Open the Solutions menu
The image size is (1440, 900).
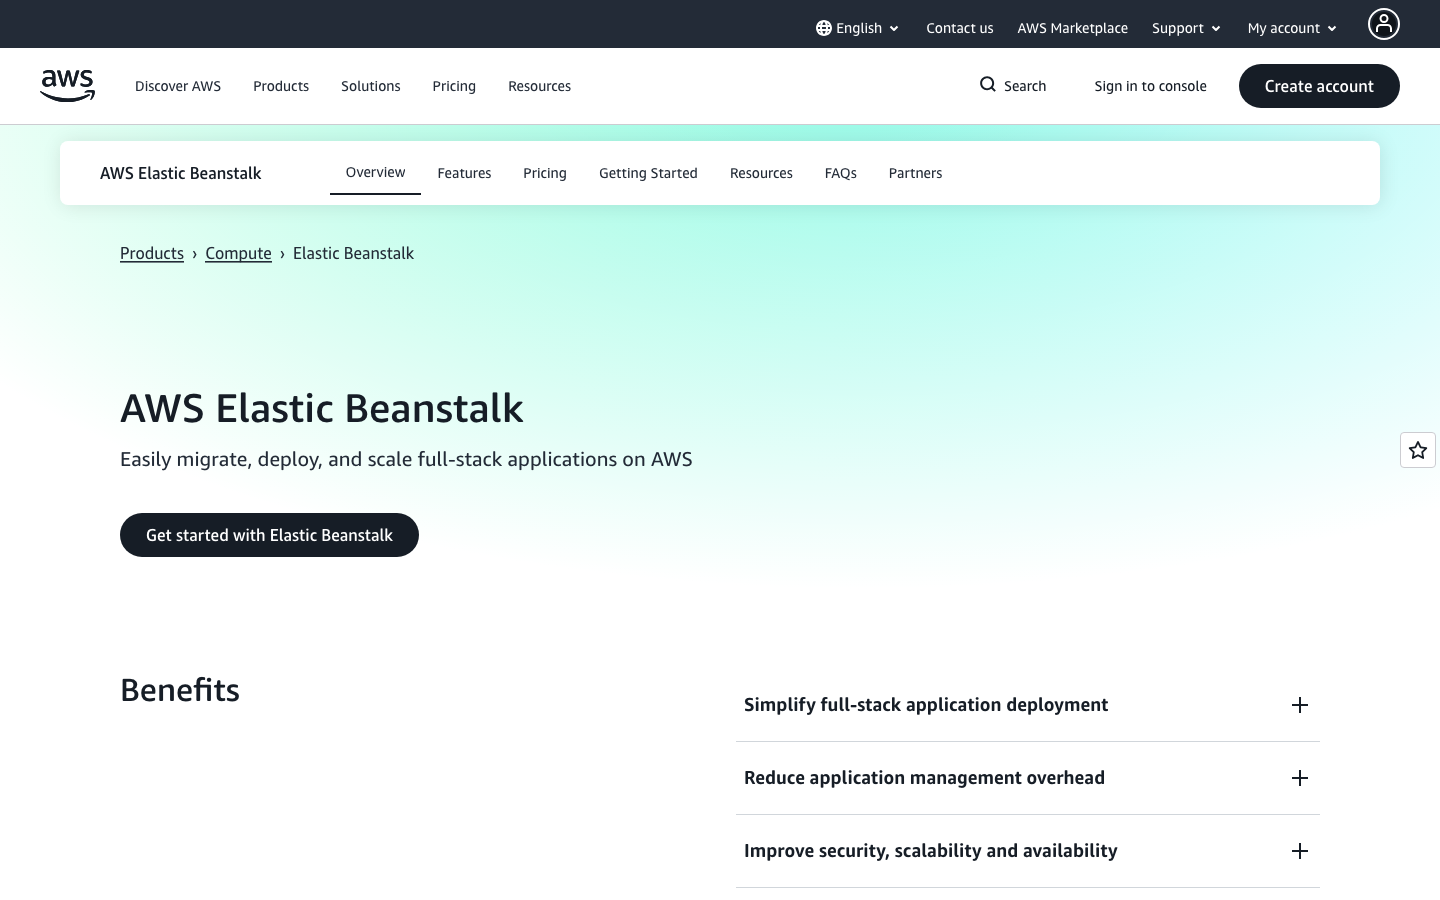pyautogui.click(x=371, y=86)
